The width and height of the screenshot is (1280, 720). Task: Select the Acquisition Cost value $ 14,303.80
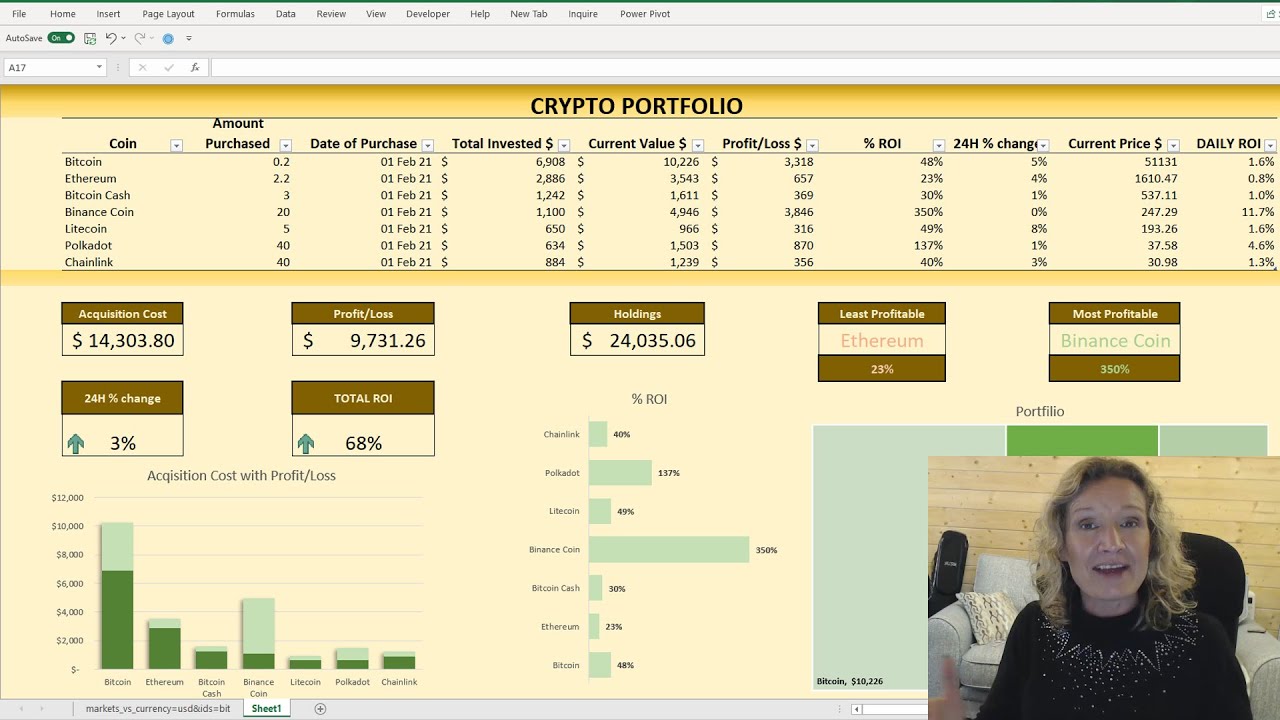(123, 340)
